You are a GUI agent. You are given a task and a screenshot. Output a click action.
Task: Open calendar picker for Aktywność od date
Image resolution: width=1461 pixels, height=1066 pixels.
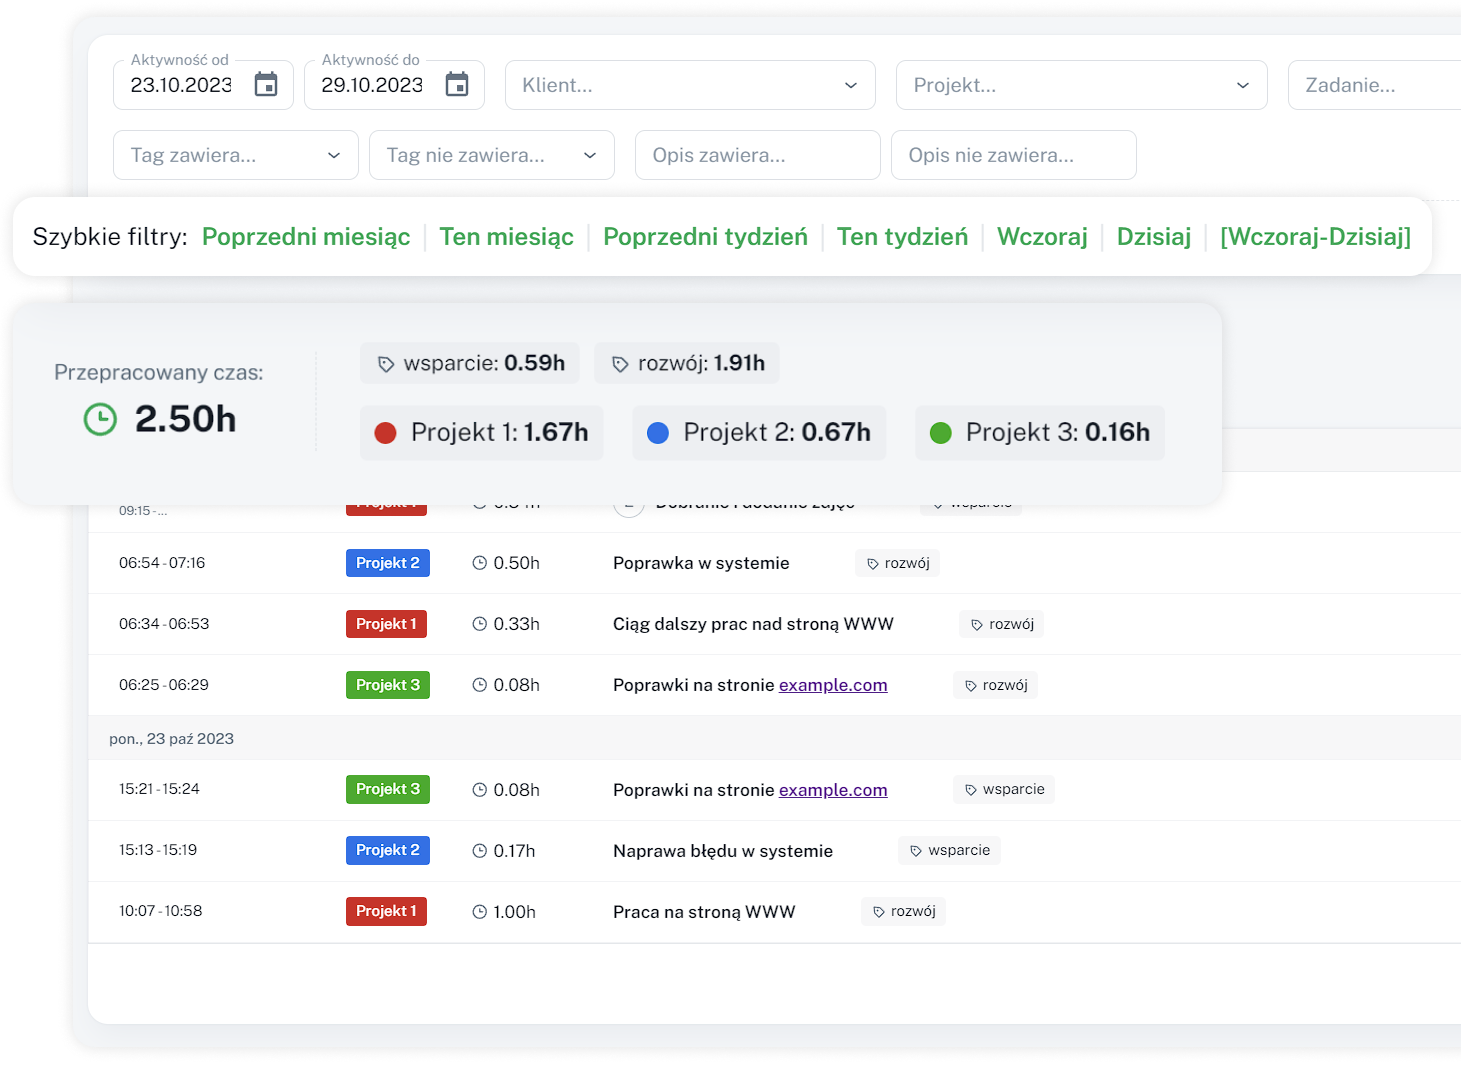266,85
